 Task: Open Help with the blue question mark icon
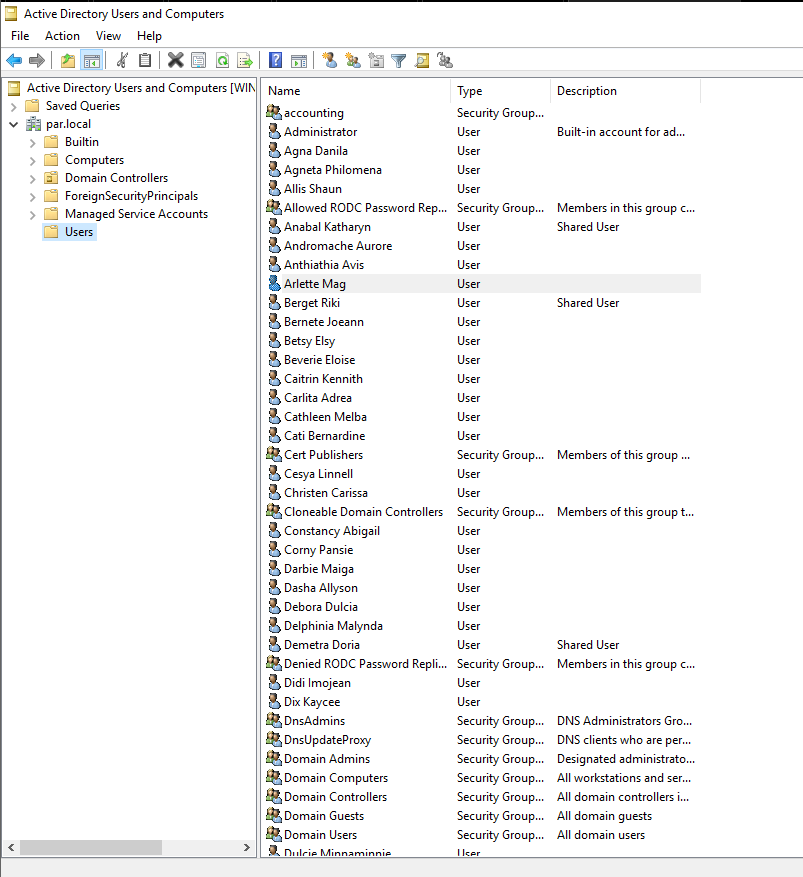click(x=276, y=60)
